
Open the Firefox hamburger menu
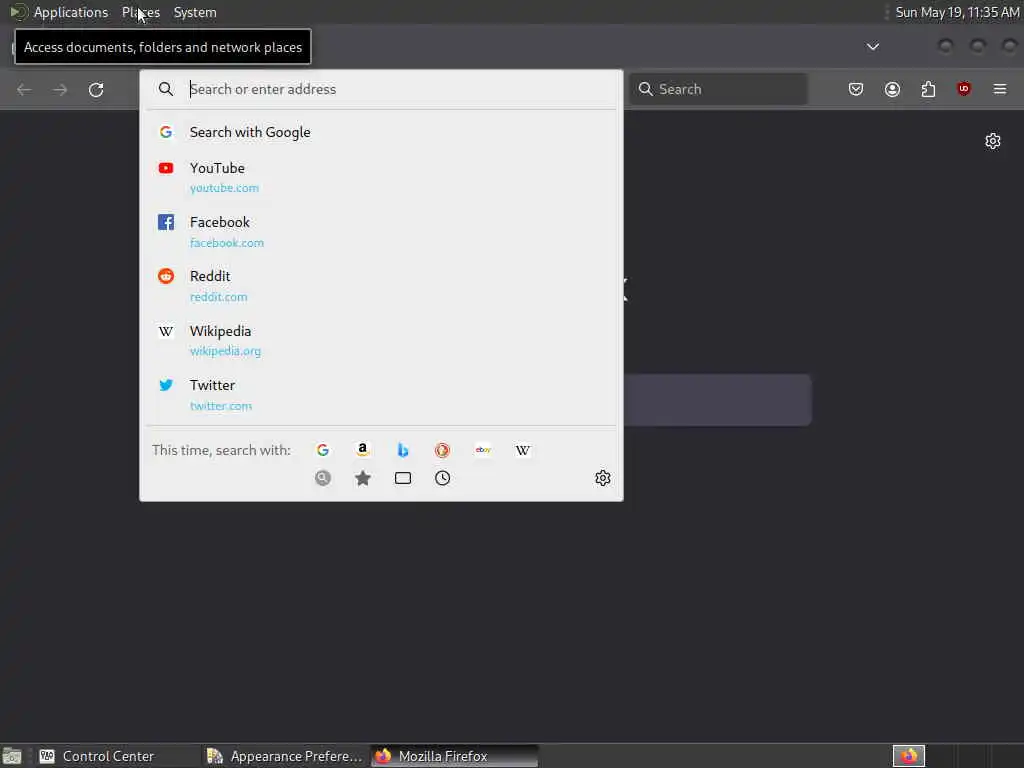click(1000, 89)
